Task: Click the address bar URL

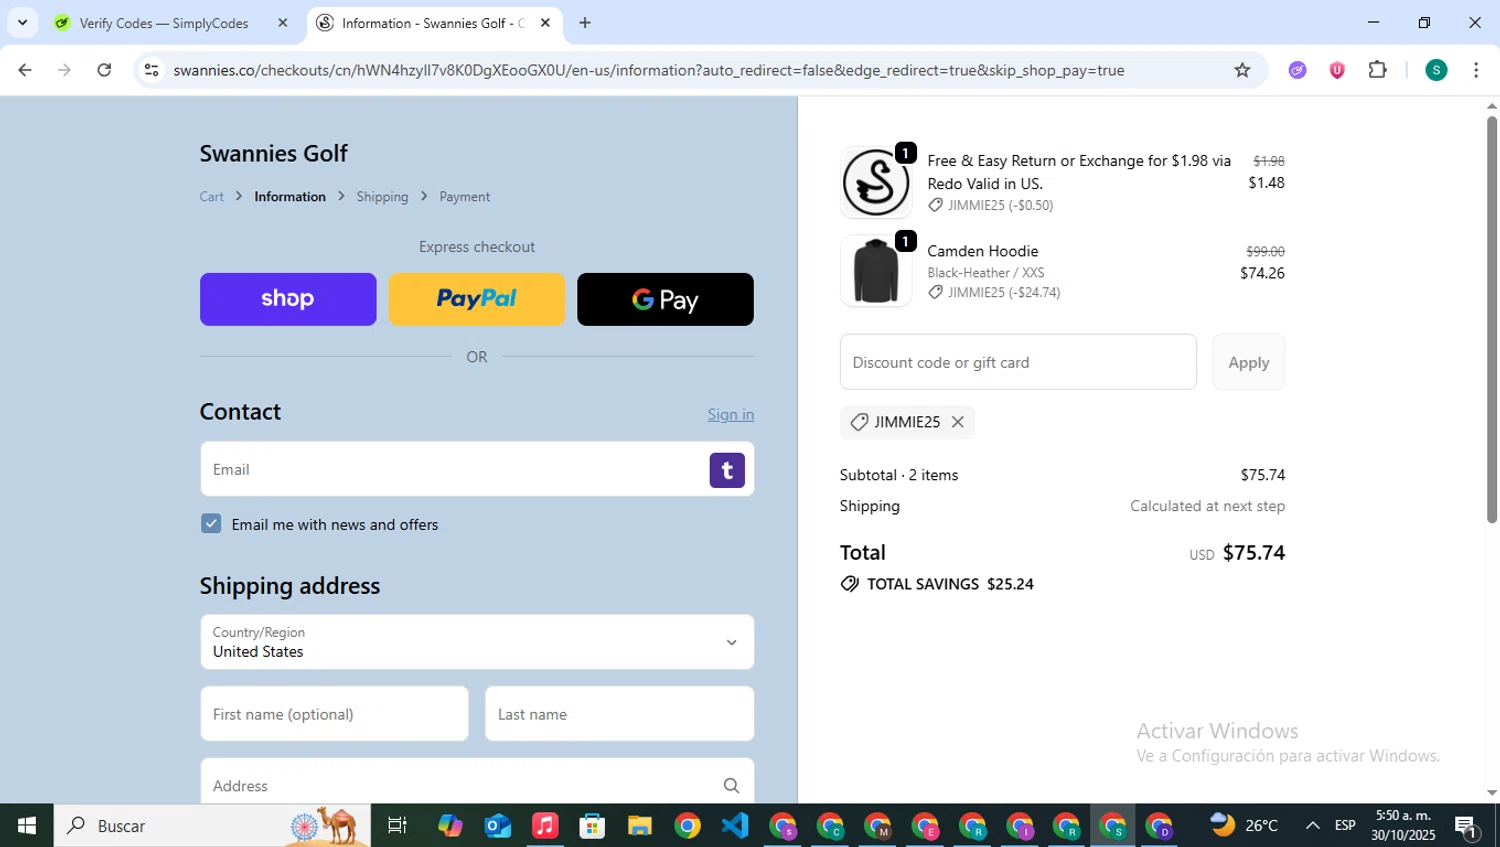Action: [x=648, y=70]
